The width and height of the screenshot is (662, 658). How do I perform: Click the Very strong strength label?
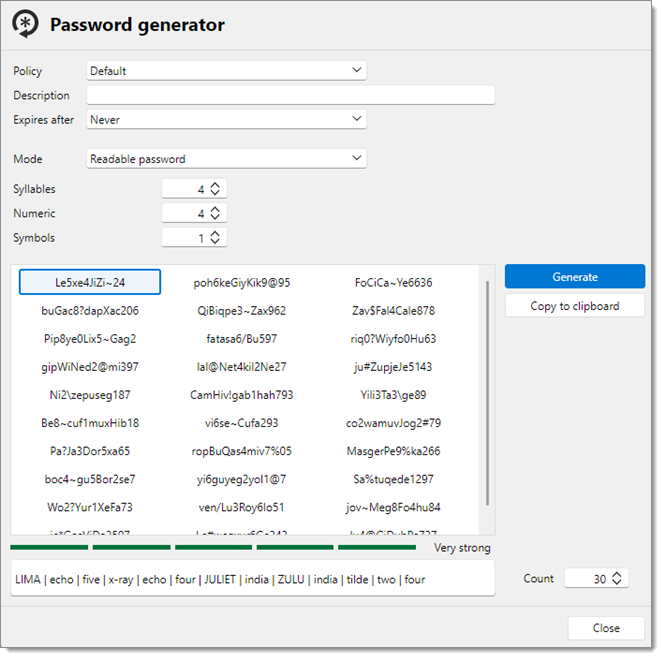pyautogui.click(x=462, y=548)
